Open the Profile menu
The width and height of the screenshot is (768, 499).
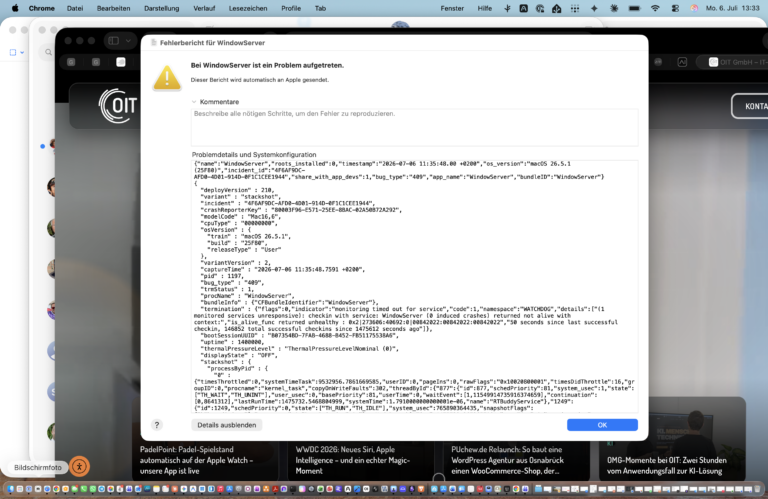(x=291, y=8)
